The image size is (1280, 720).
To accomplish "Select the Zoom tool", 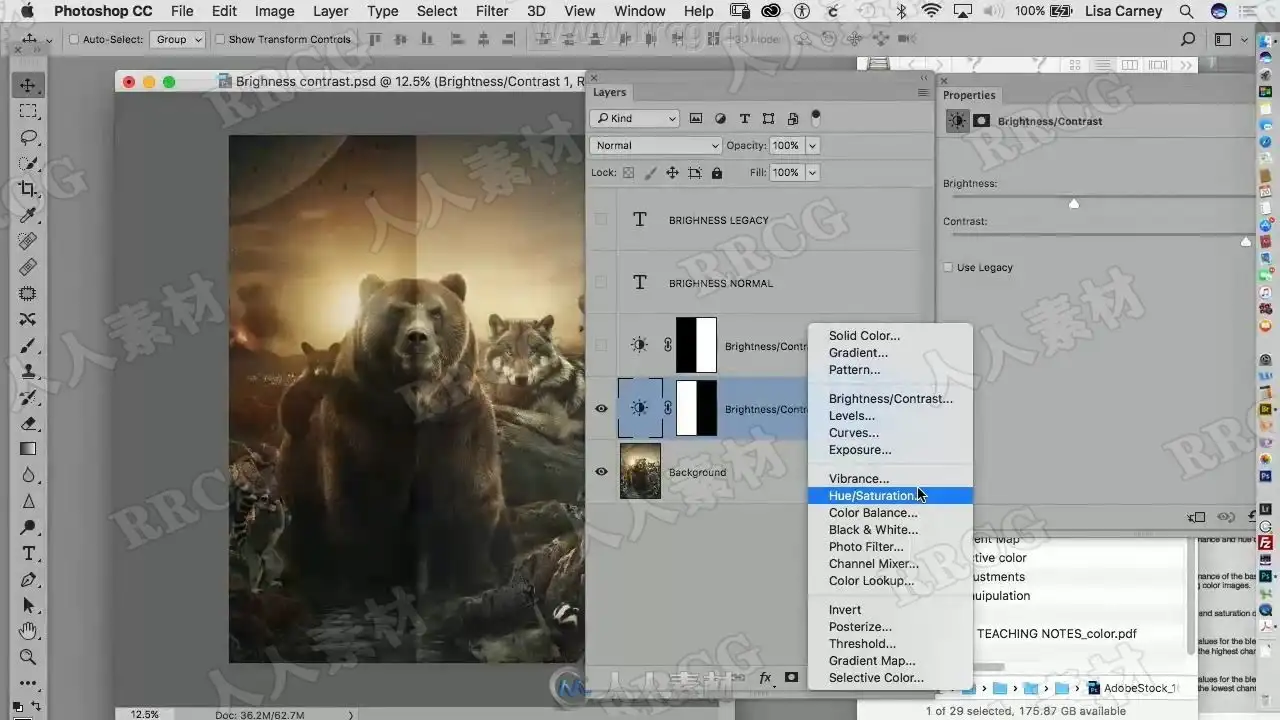I will point(28,657).
